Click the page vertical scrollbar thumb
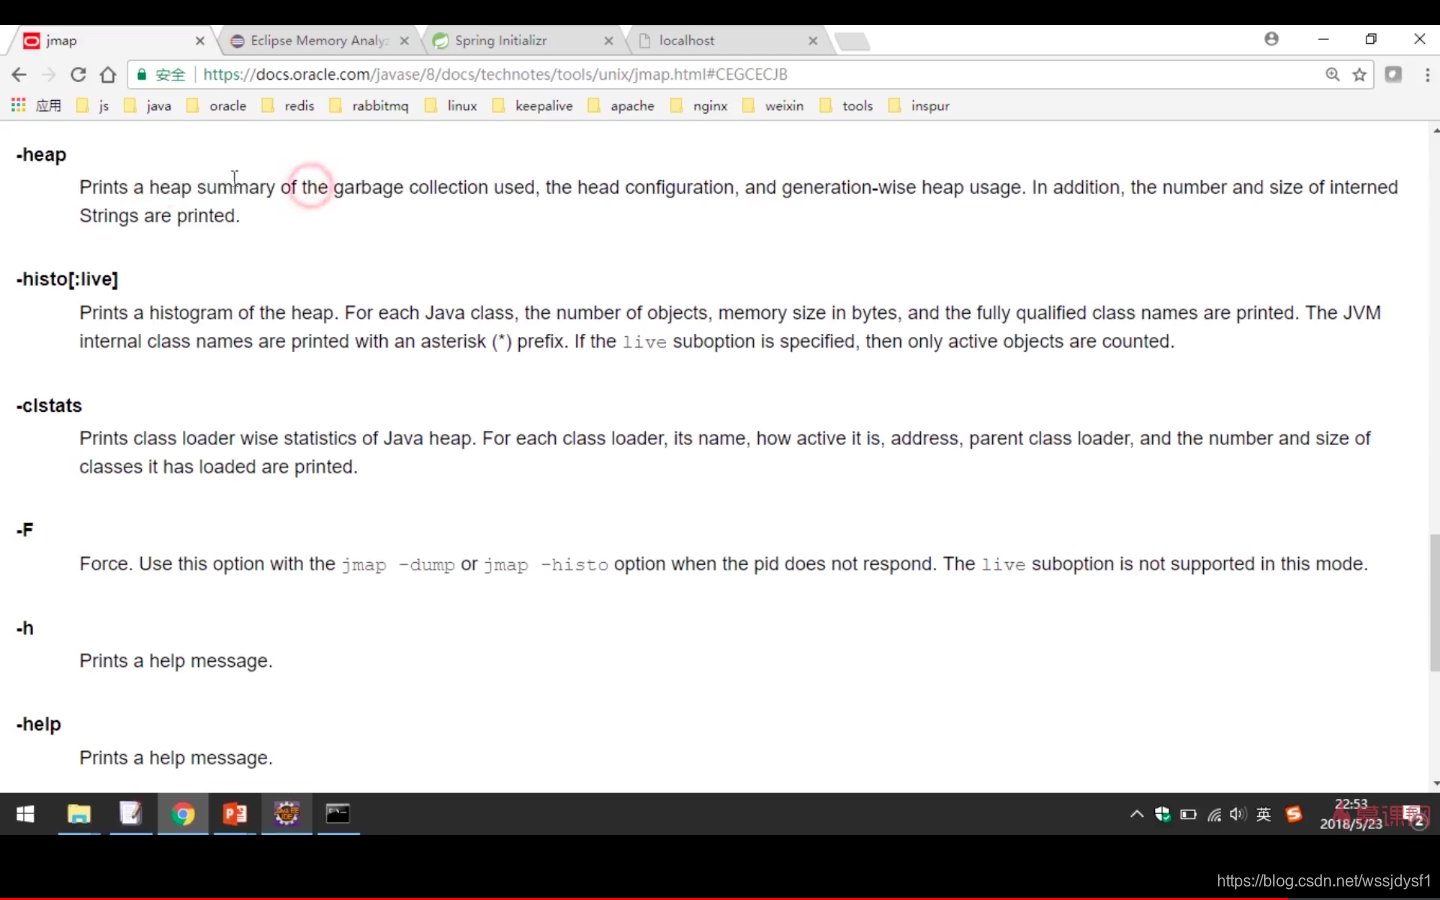 tap(1434, 603)
